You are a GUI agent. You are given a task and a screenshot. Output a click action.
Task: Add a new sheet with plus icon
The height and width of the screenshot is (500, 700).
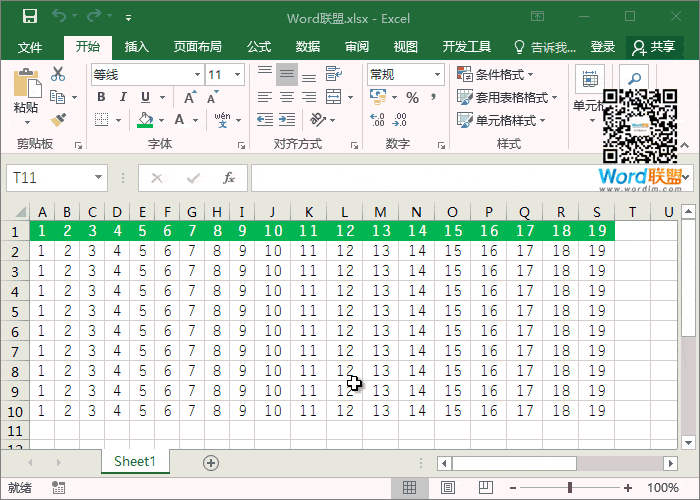210,462
